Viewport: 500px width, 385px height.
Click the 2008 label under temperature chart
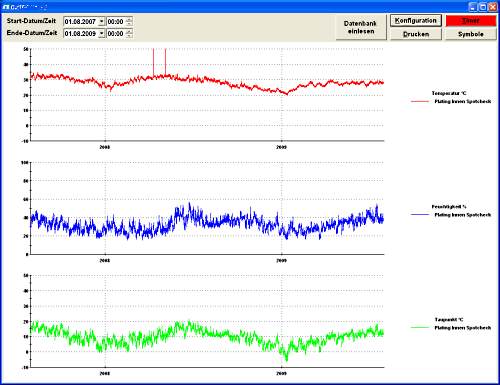click(x=105, y=147)
